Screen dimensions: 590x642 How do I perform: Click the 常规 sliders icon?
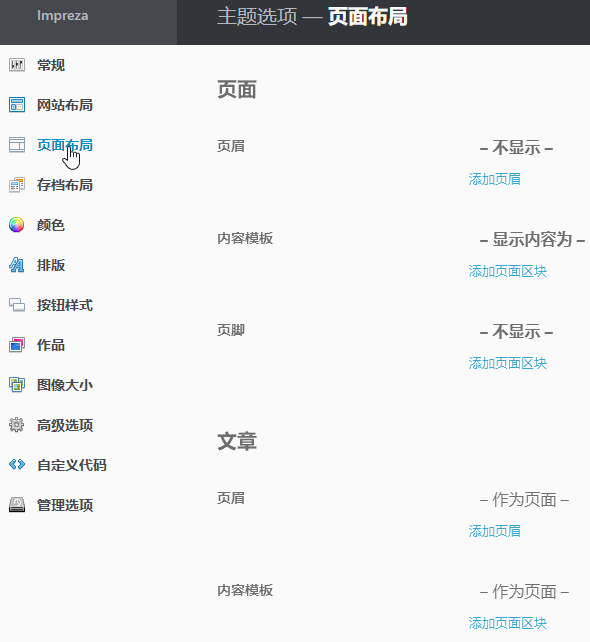(17, 65)
